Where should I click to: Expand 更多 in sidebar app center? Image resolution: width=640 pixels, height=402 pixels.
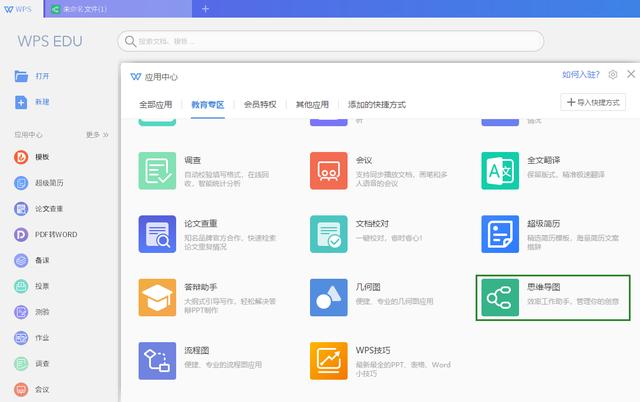click(x=97, y=135)
